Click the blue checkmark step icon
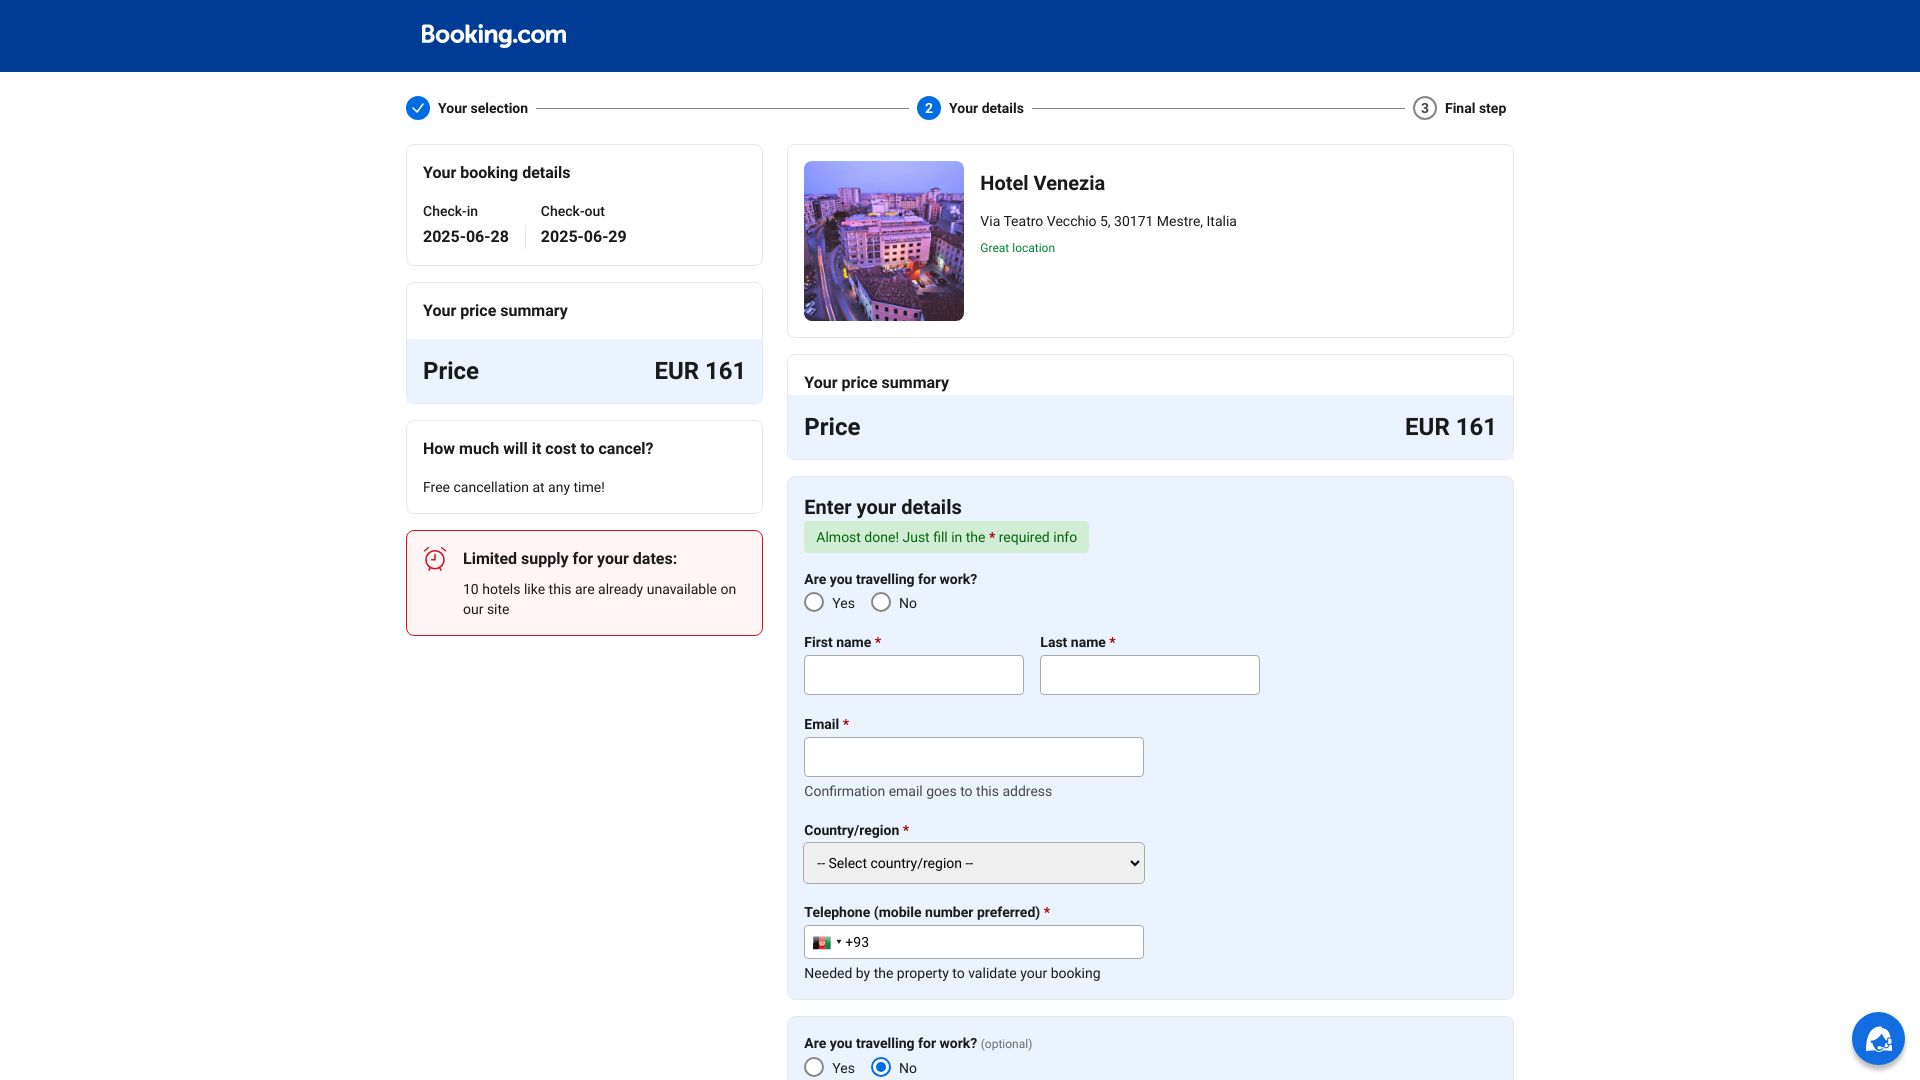 pos(418,108)
